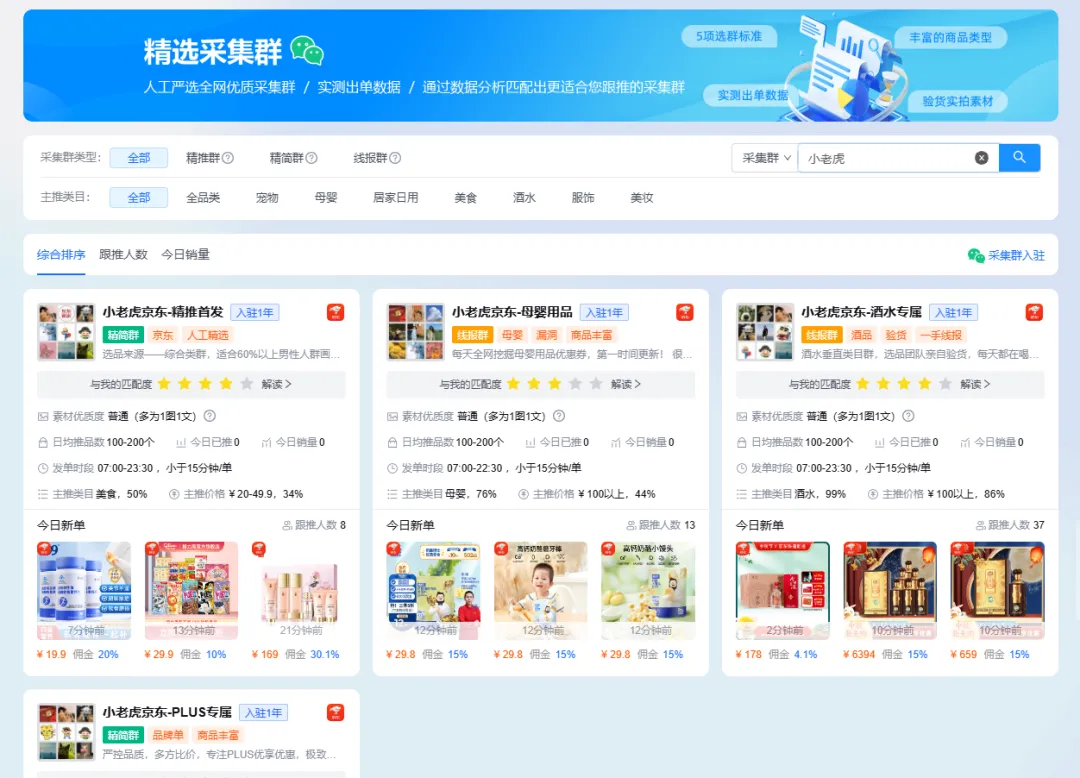Click WeChat icon beside 采集群入驻
1080x778 pixels.
pyautogui.click(x=976, y=255)
